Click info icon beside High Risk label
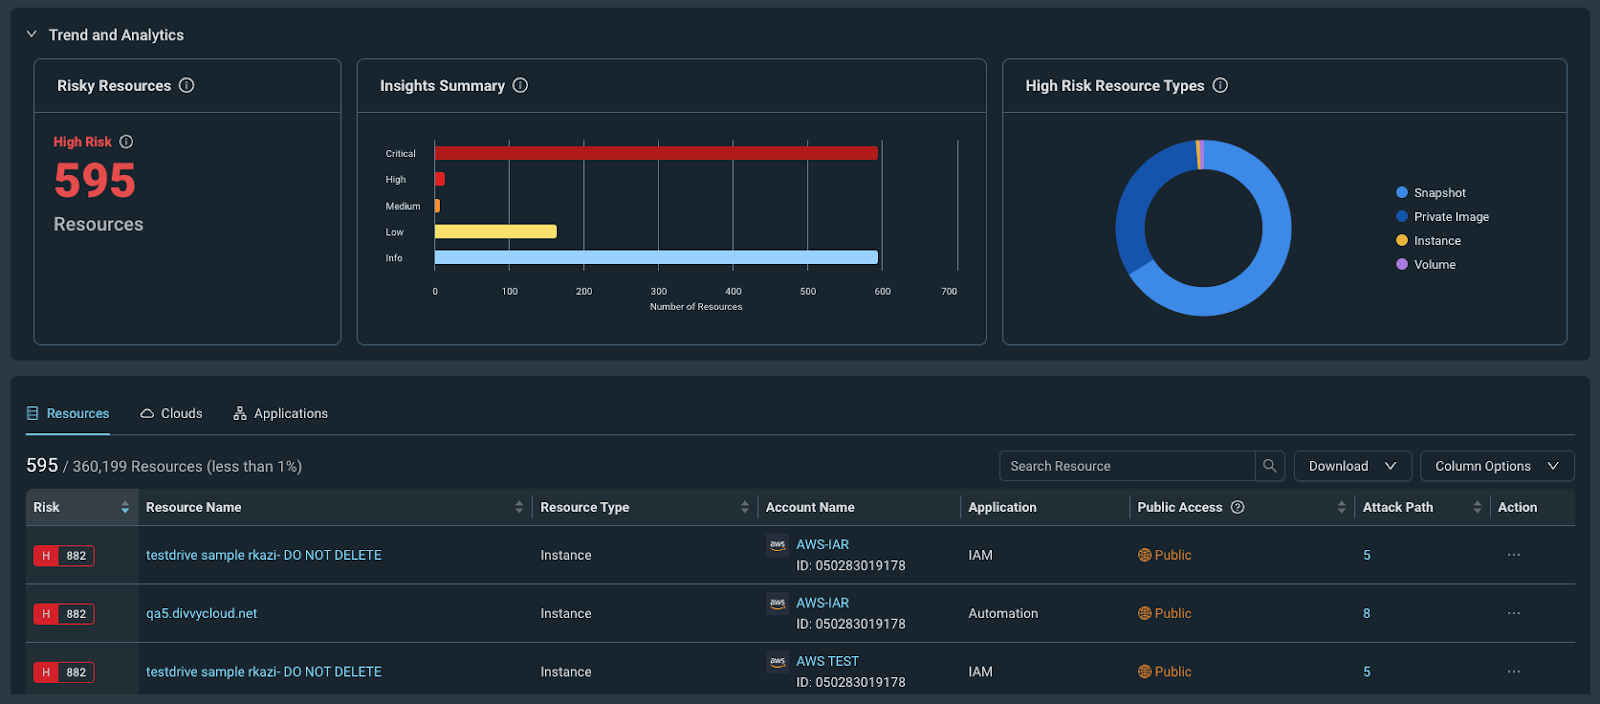Image resolution: width=1600 pixels, height=704 pixels. [126, 142]
